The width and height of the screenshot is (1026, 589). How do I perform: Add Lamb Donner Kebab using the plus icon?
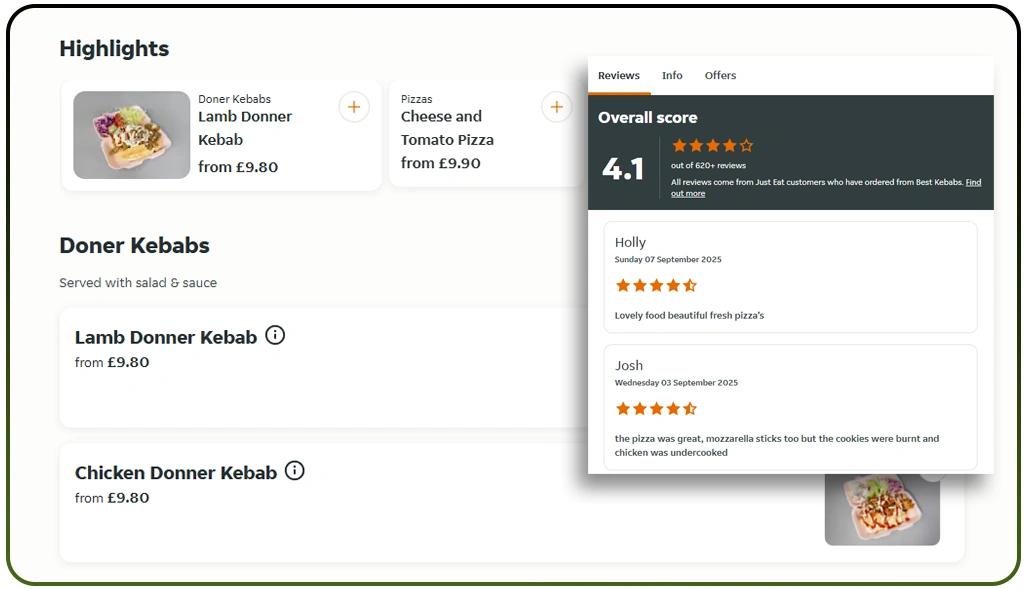click(x=354, y=106)
